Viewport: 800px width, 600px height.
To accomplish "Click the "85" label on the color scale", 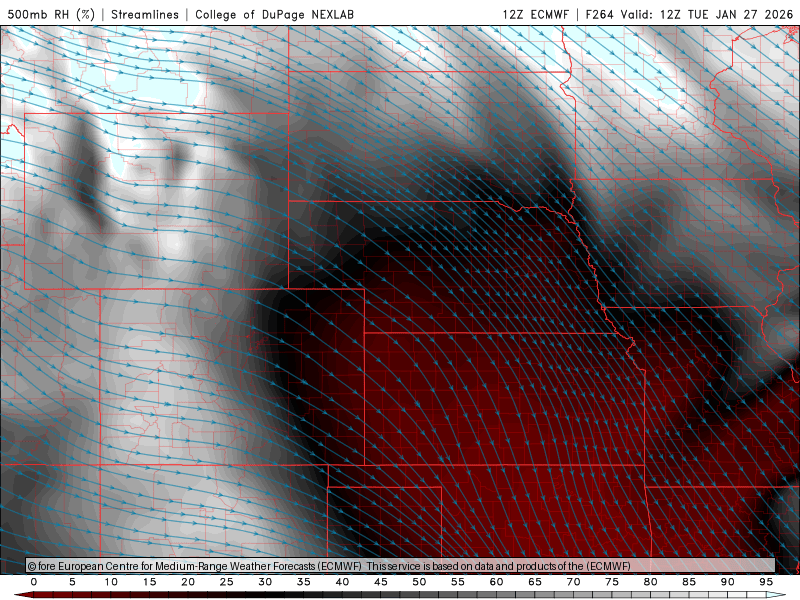I will click(689, 582).
